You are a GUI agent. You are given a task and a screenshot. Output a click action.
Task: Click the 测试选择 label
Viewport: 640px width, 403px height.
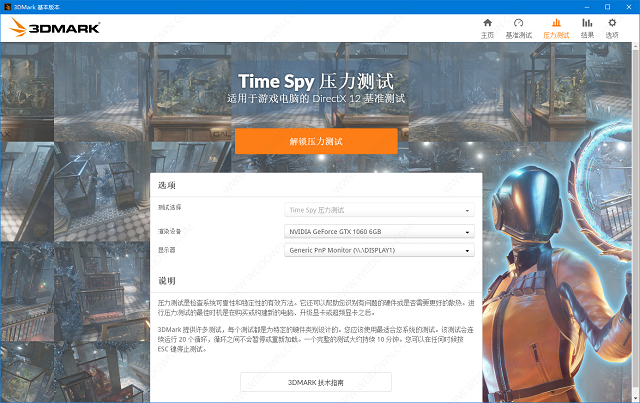pyautogui.click(x=169, y=207)
